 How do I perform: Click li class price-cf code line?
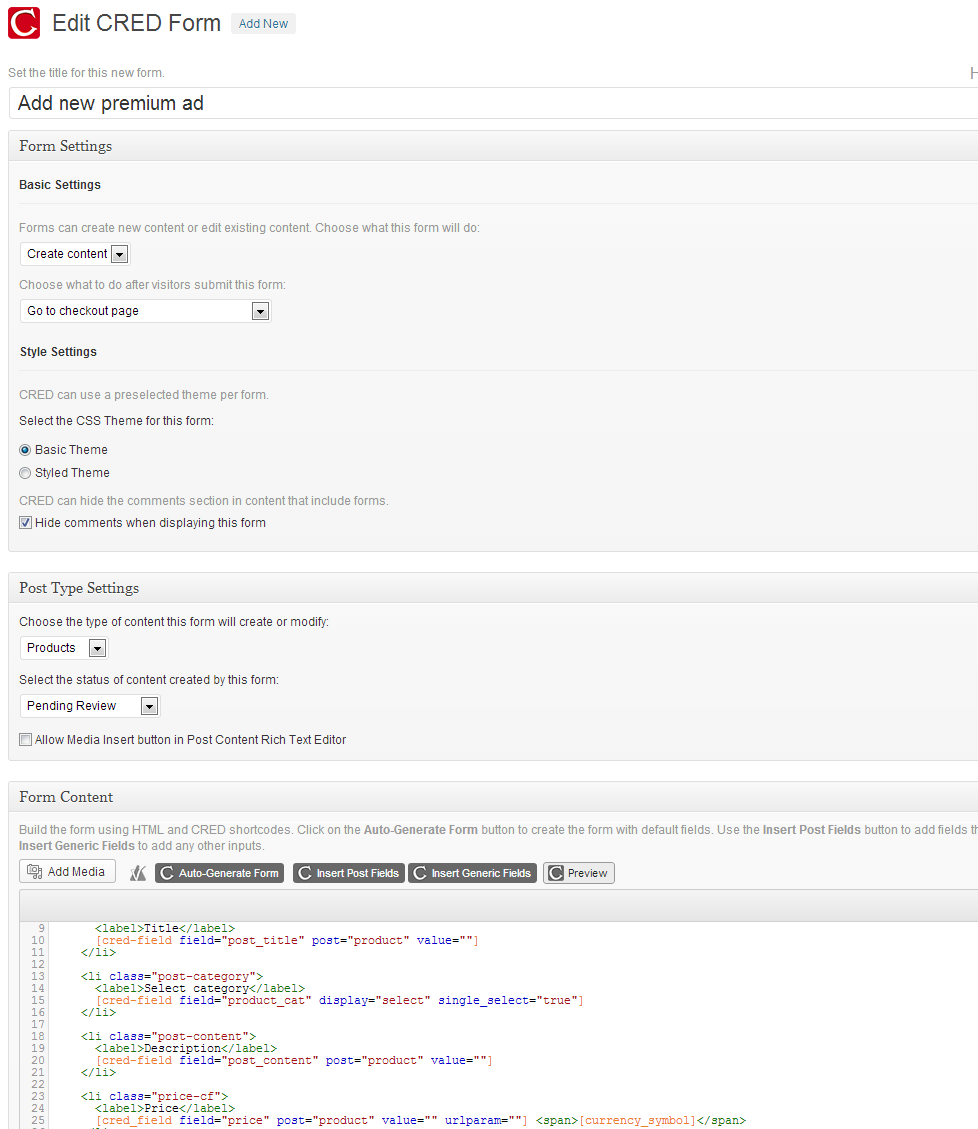click(154, 1096)
